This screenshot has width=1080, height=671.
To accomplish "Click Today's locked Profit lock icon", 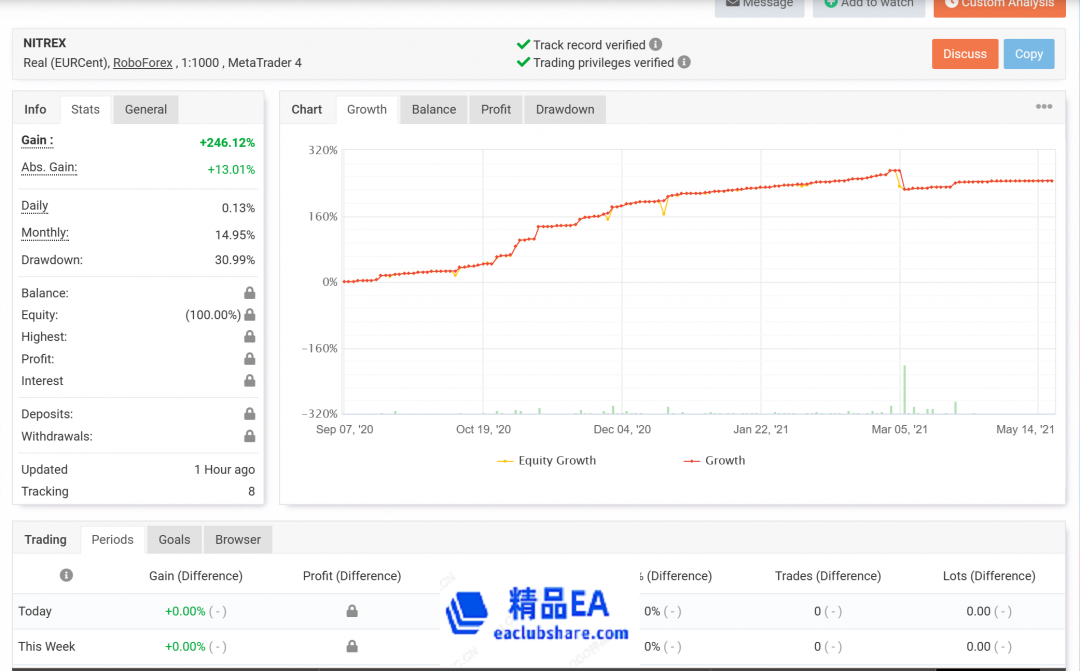I will pyautogui.click(x=351, y=611).
